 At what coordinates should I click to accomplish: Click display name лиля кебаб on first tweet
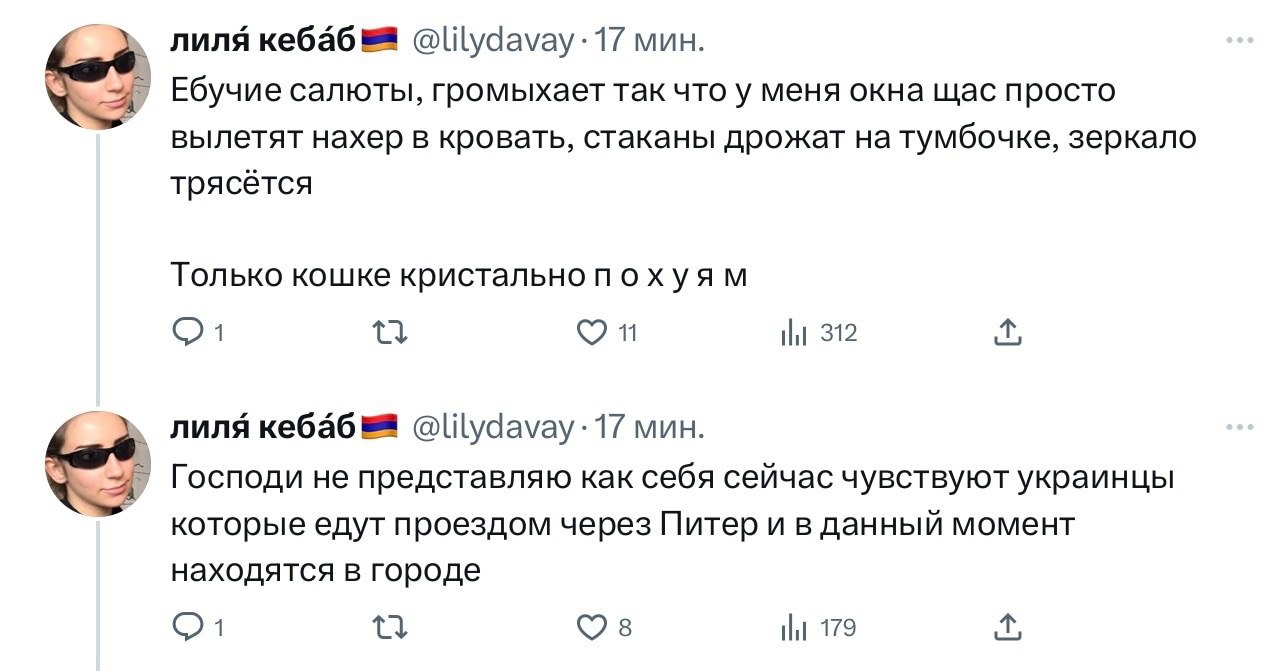264,40
